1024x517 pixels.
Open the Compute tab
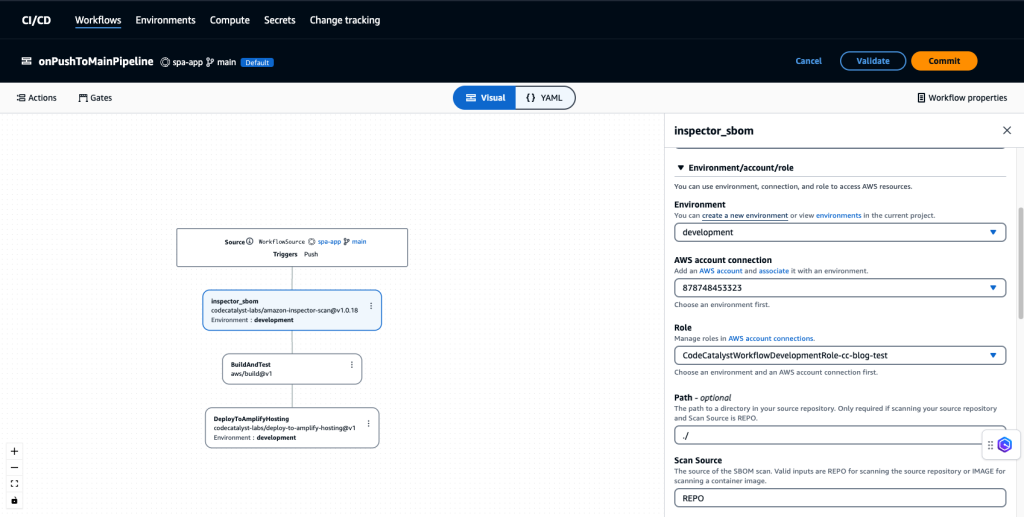(x=230, y=20)
